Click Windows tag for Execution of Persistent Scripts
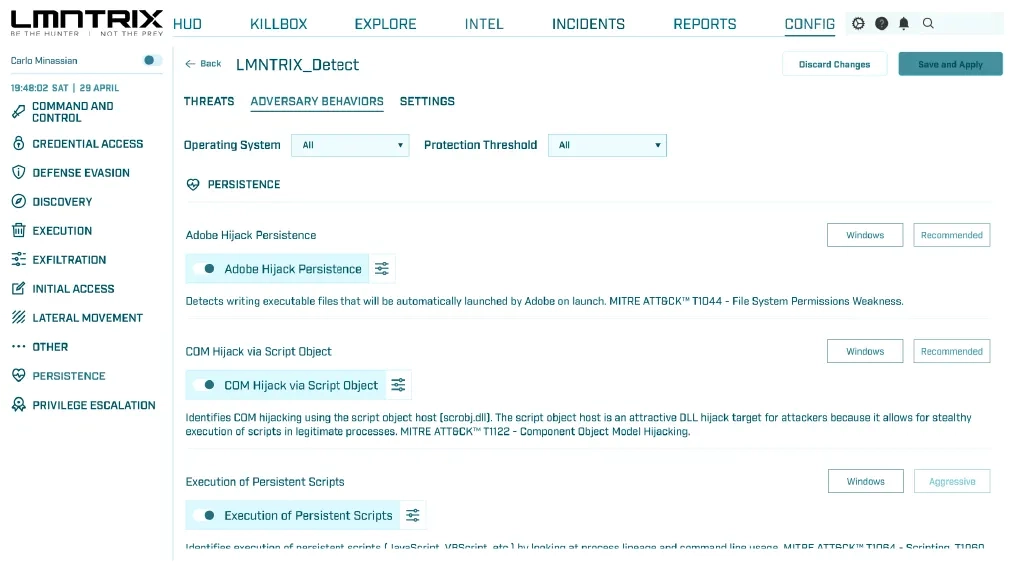The height and width of the screenshot is (571, 1013). coord(866,481)
